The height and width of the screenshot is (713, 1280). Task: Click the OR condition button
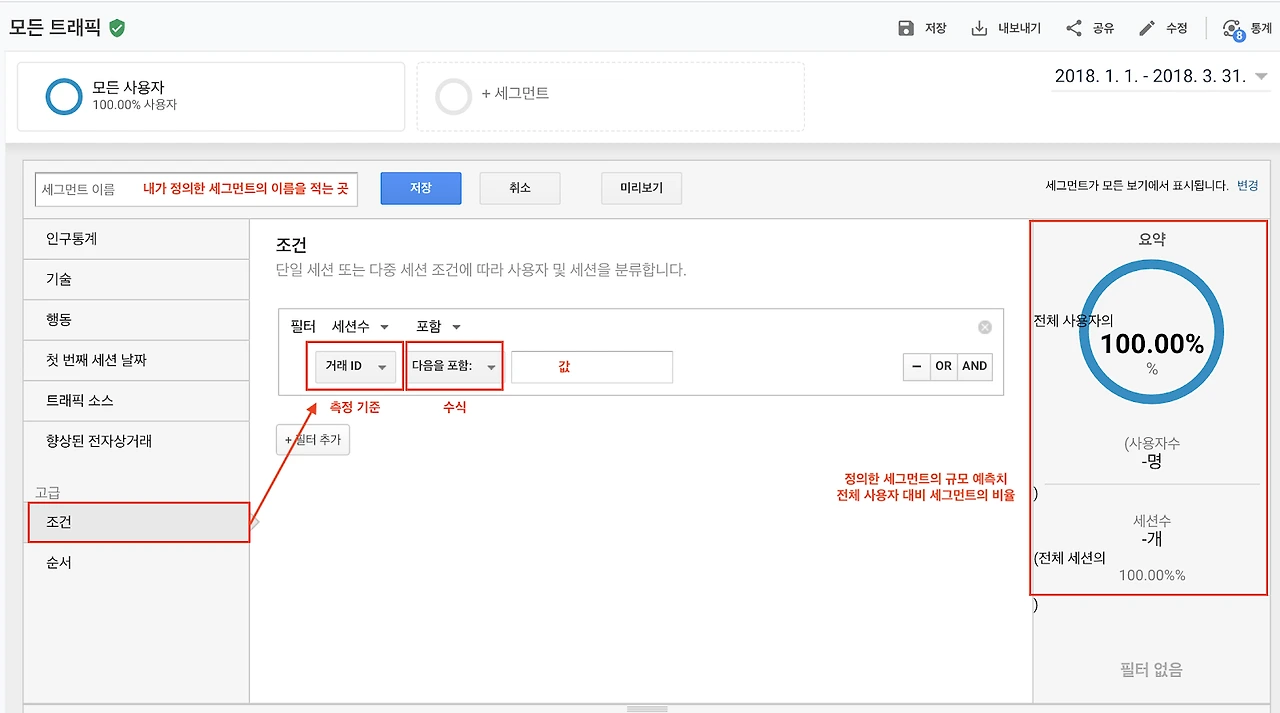[x=943, y=366]
